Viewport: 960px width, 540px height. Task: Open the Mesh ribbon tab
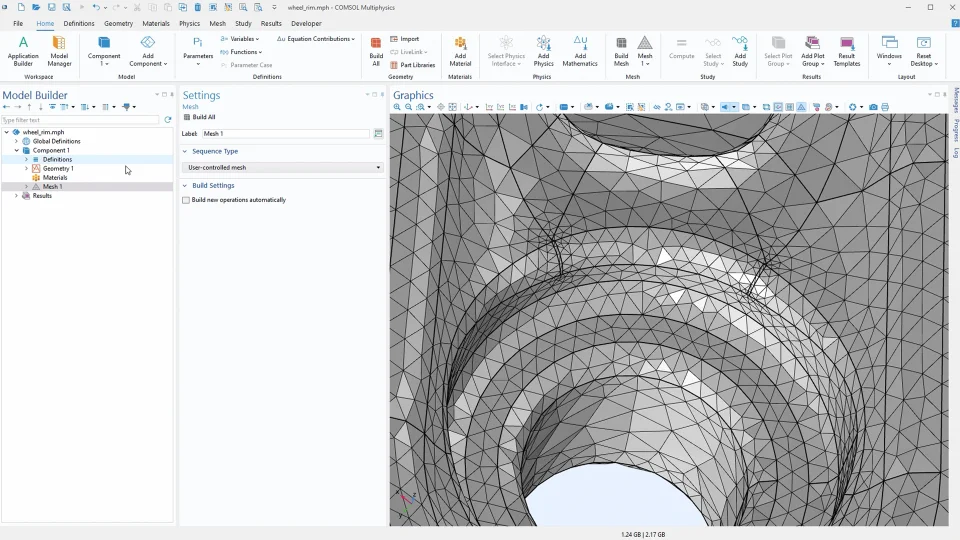217,23
